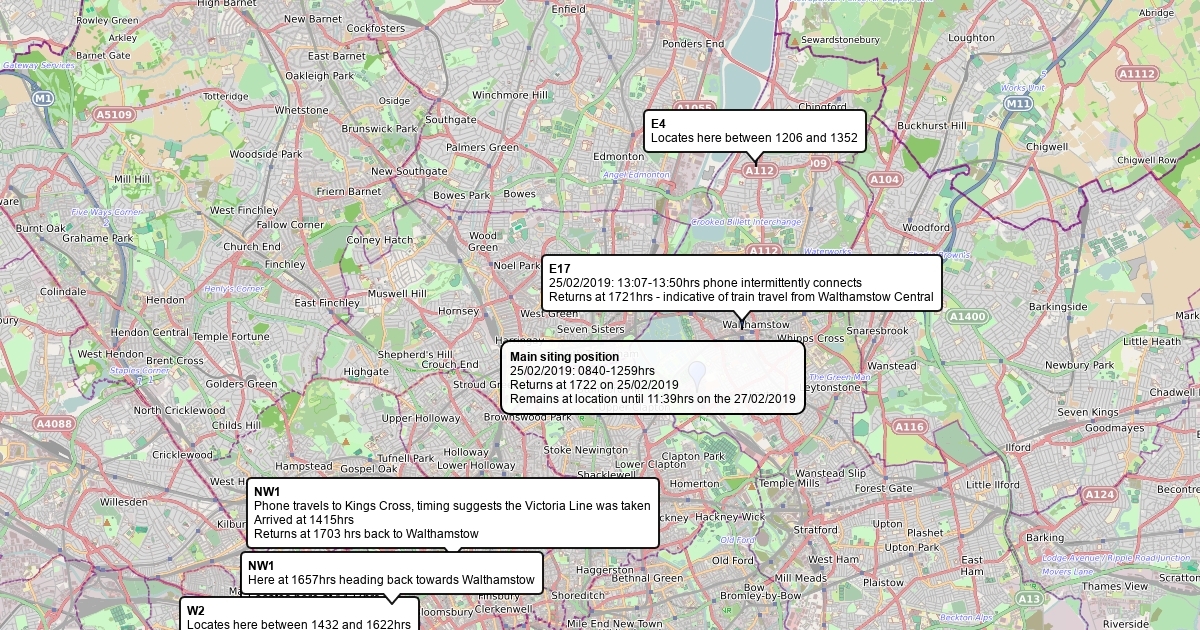Viewport: 1200px width, 630px height.
Task: Click the Walthamstow place label
Action: point(755,325)
